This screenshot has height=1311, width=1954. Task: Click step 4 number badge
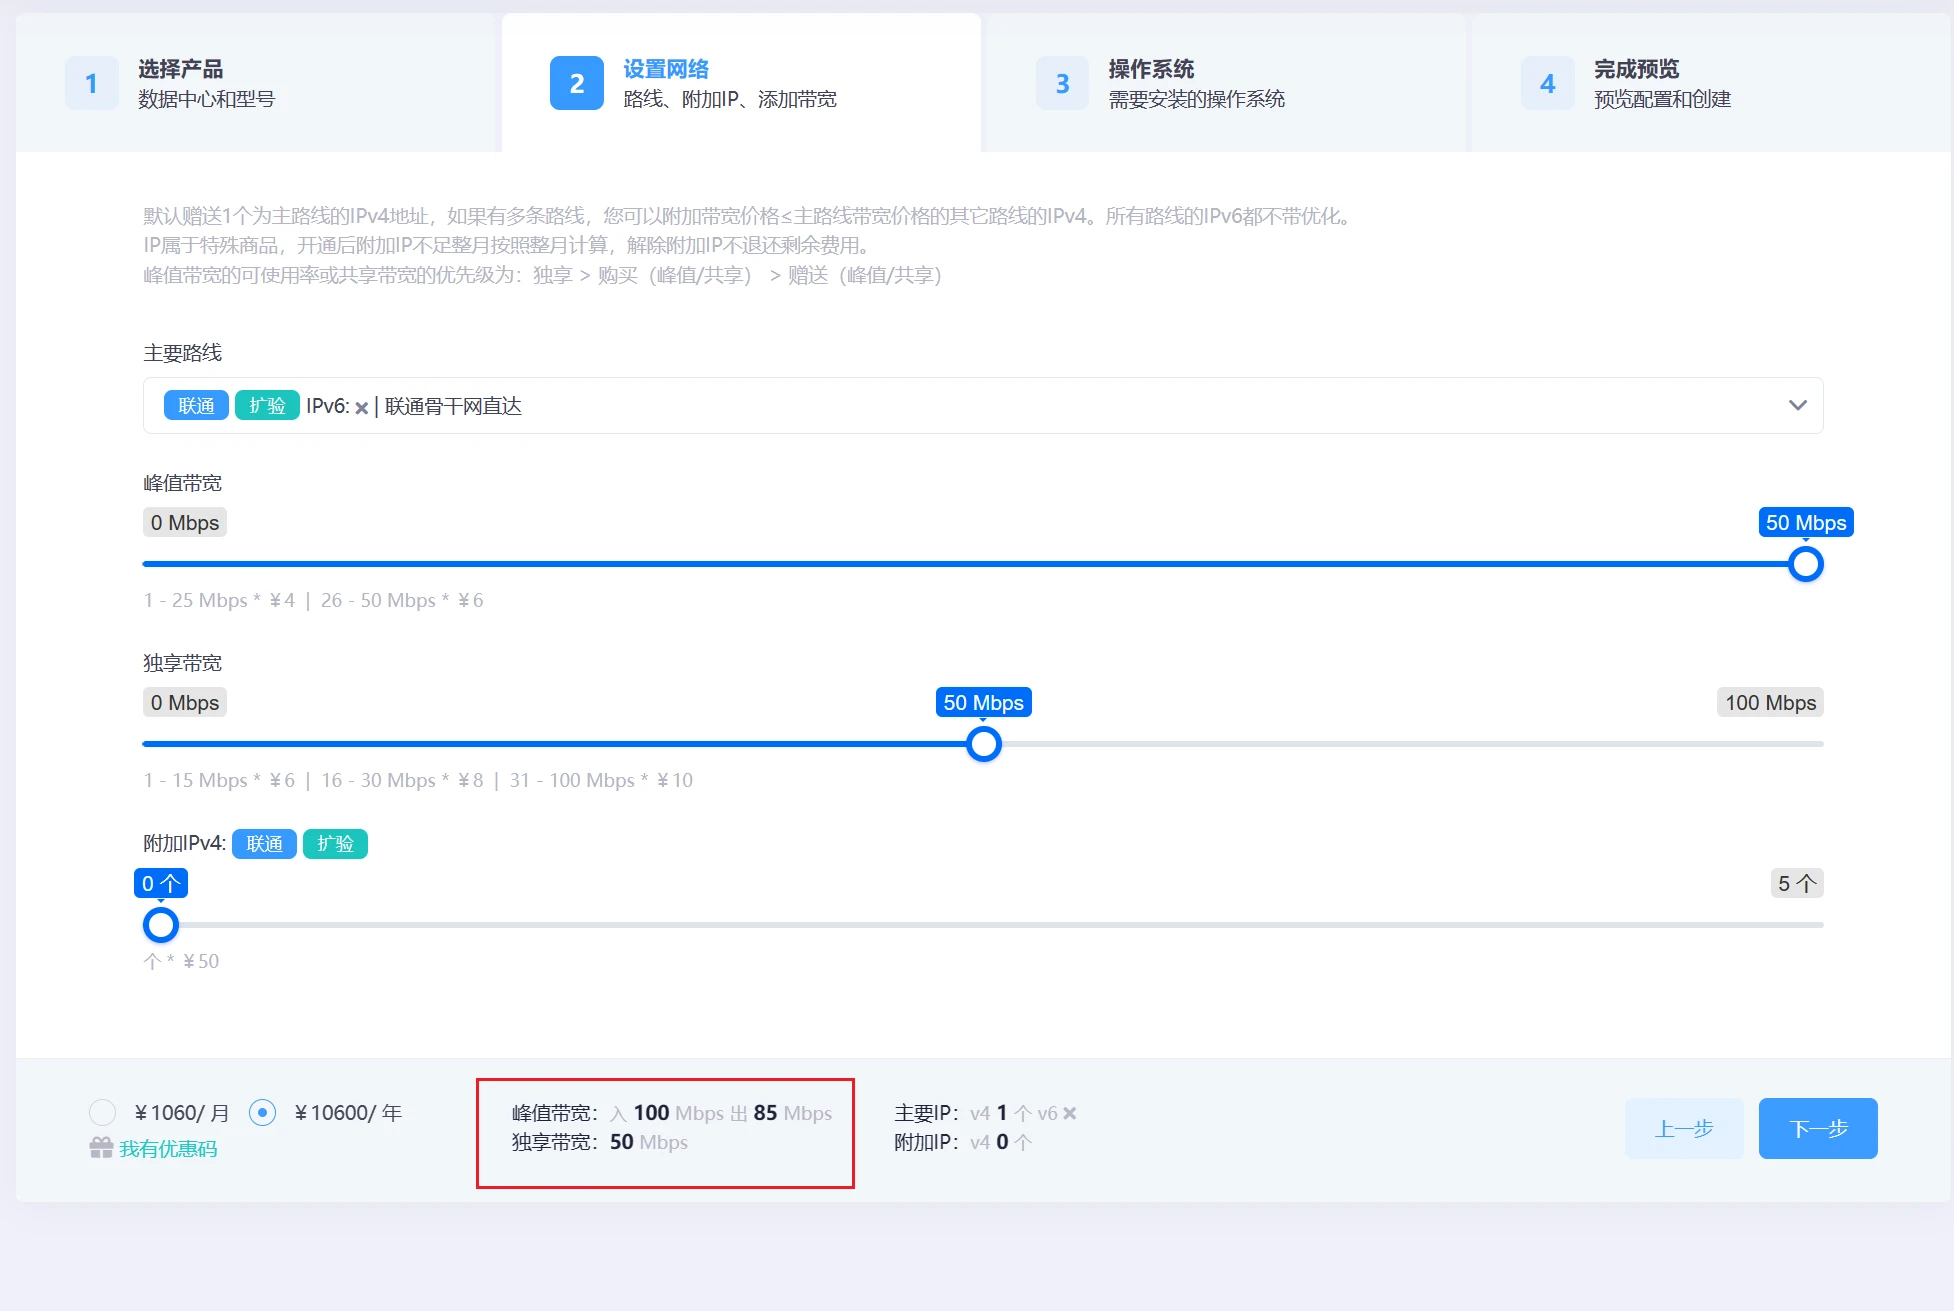[x=1547, y=83]
